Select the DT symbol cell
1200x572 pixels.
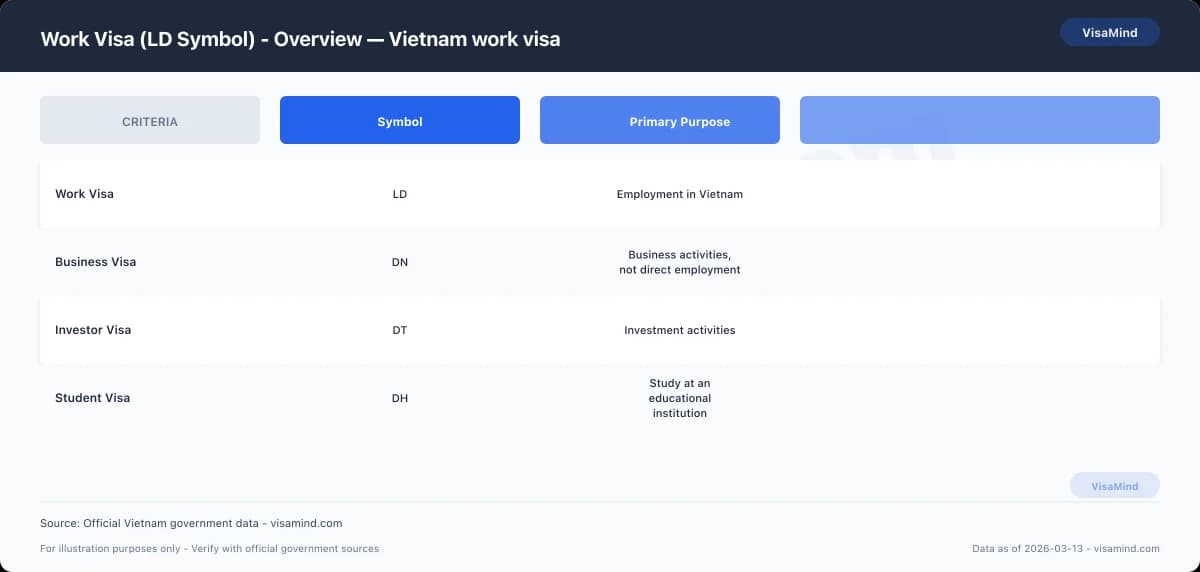tap(400, 330)
